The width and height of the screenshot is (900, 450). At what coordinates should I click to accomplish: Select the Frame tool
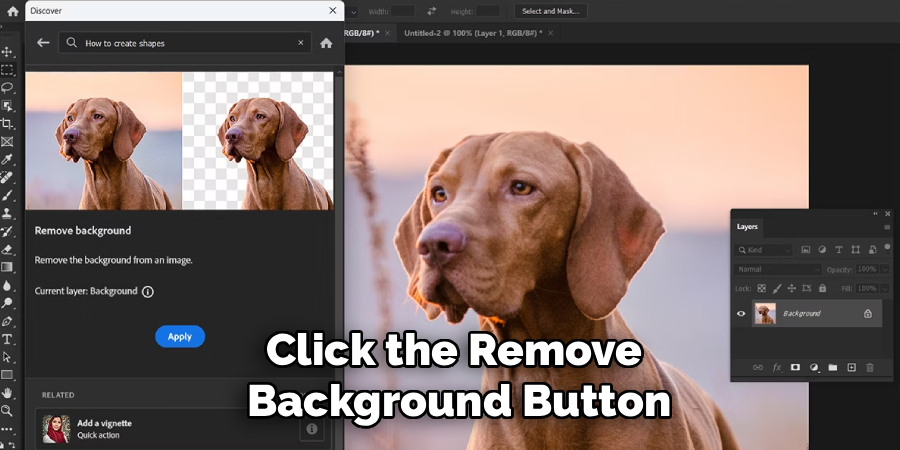(7, 141)
